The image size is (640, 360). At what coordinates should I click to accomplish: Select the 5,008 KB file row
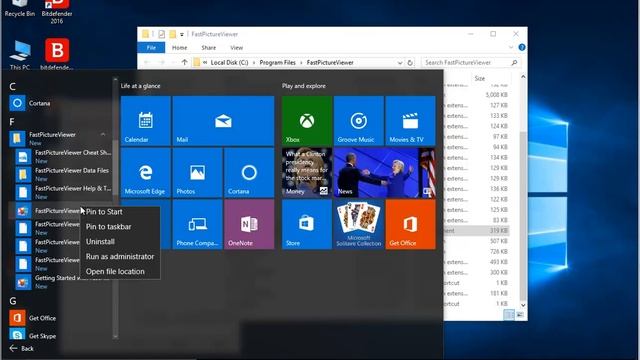tap(477, 95)
